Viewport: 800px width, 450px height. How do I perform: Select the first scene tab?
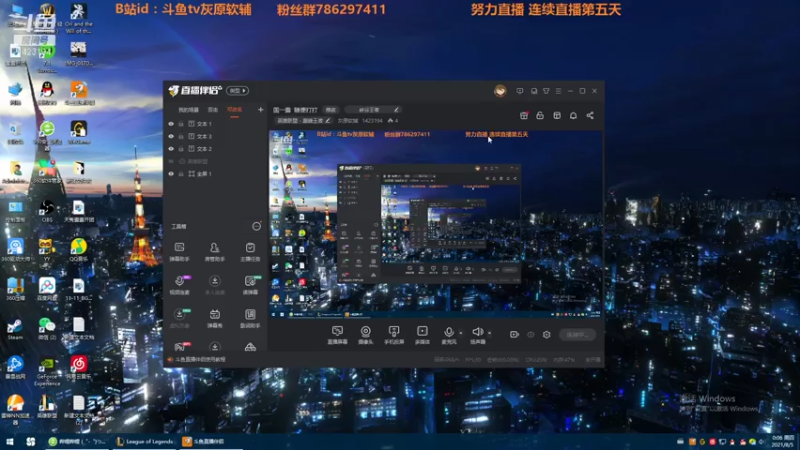pyautogui.click(x=188, y=110)
